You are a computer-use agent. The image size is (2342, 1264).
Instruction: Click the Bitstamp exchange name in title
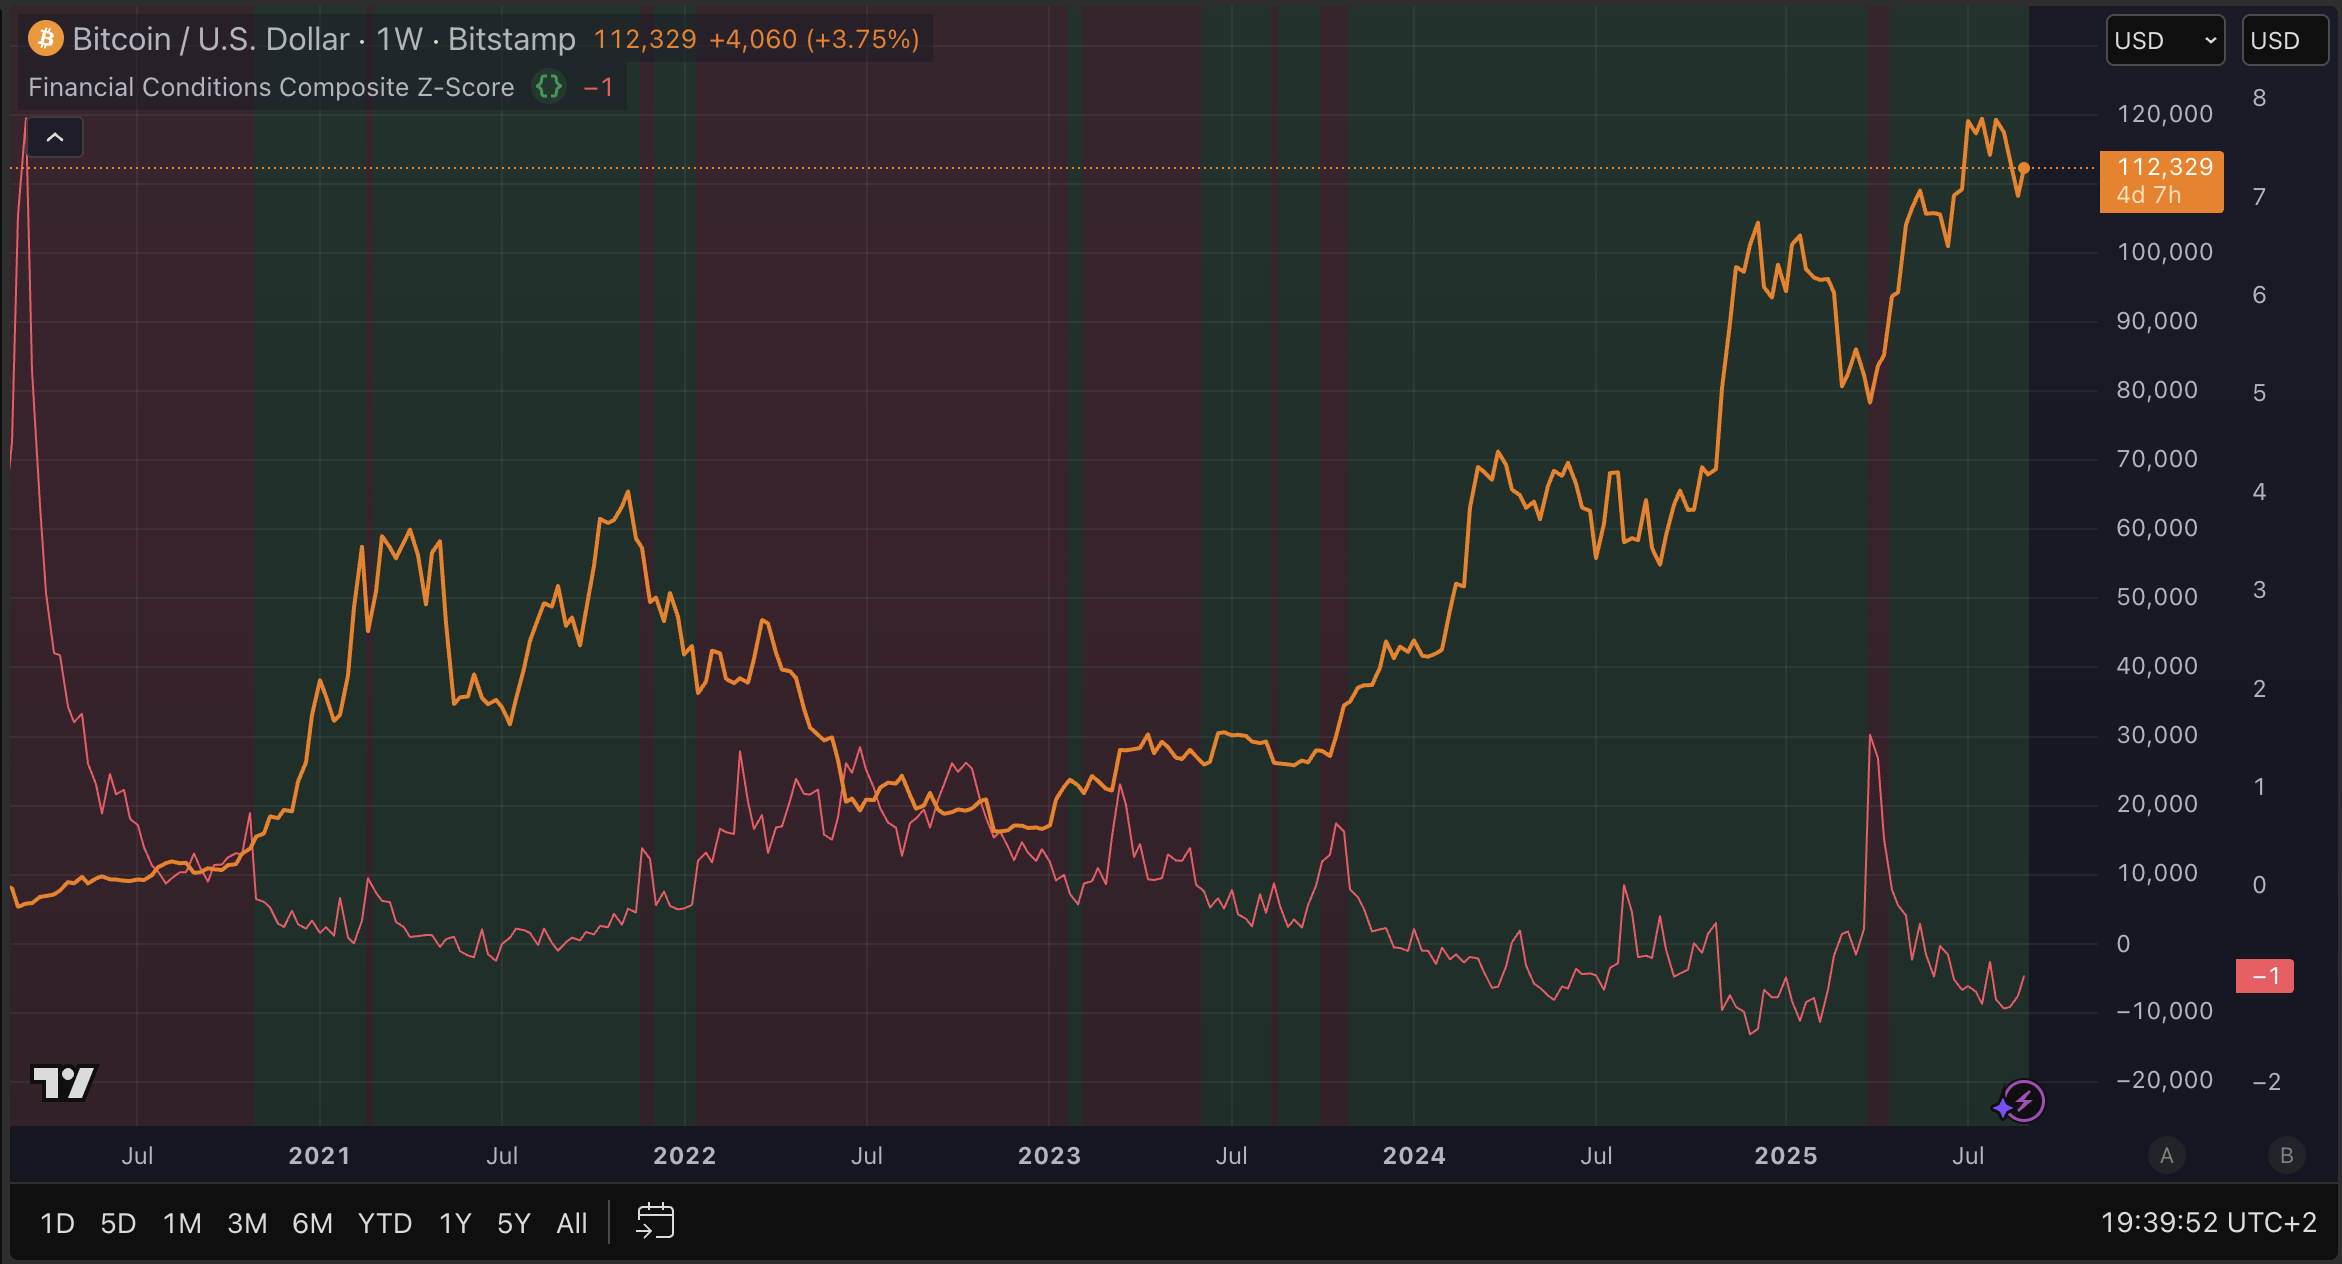(x=512, y=39)
